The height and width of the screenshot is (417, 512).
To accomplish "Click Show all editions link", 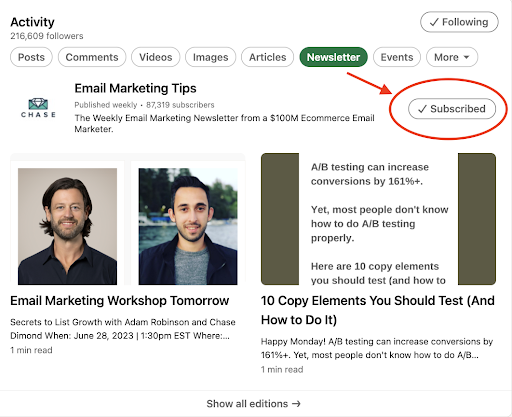I will (x=253, y=404).
